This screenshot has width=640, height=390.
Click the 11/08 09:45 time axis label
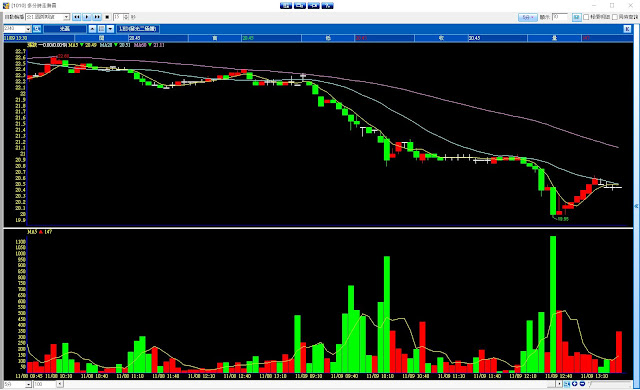coord(29,376)
